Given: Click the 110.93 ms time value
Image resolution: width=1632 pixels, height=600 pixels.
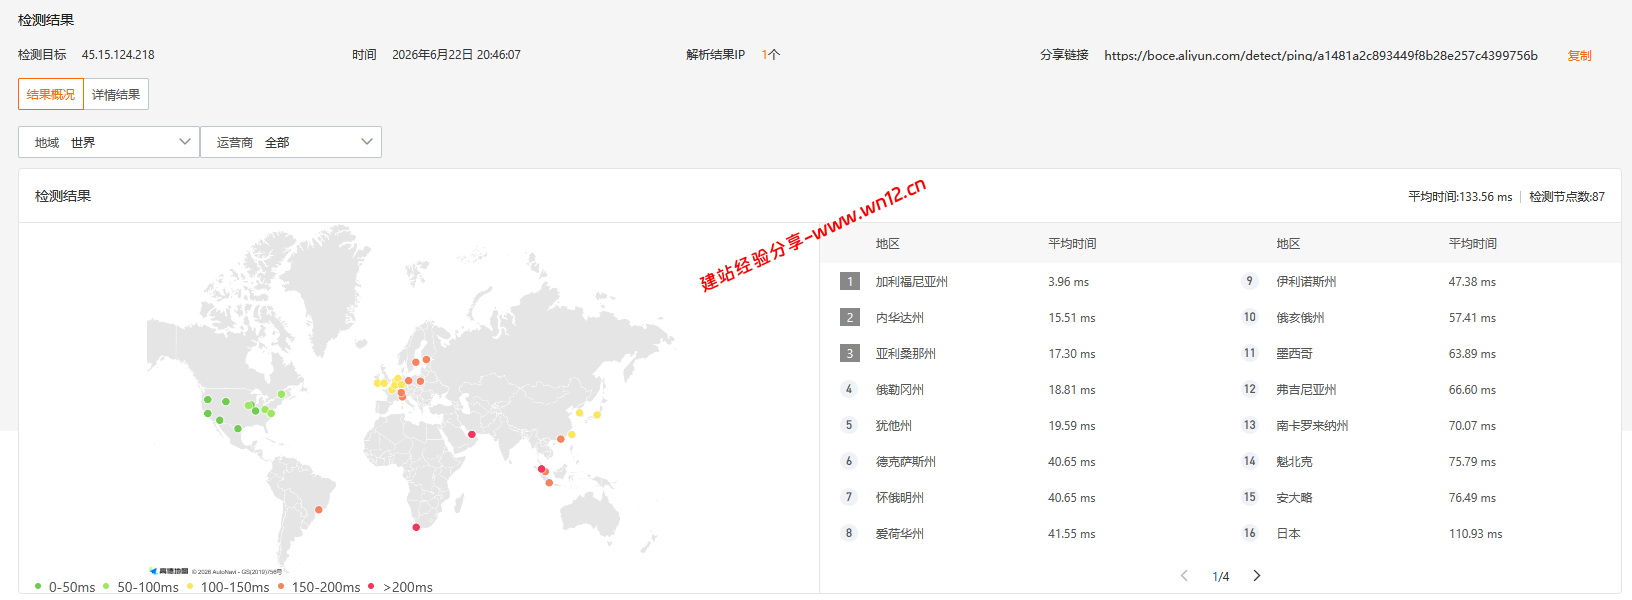Looking at the screenshot, I should 1475,534.
